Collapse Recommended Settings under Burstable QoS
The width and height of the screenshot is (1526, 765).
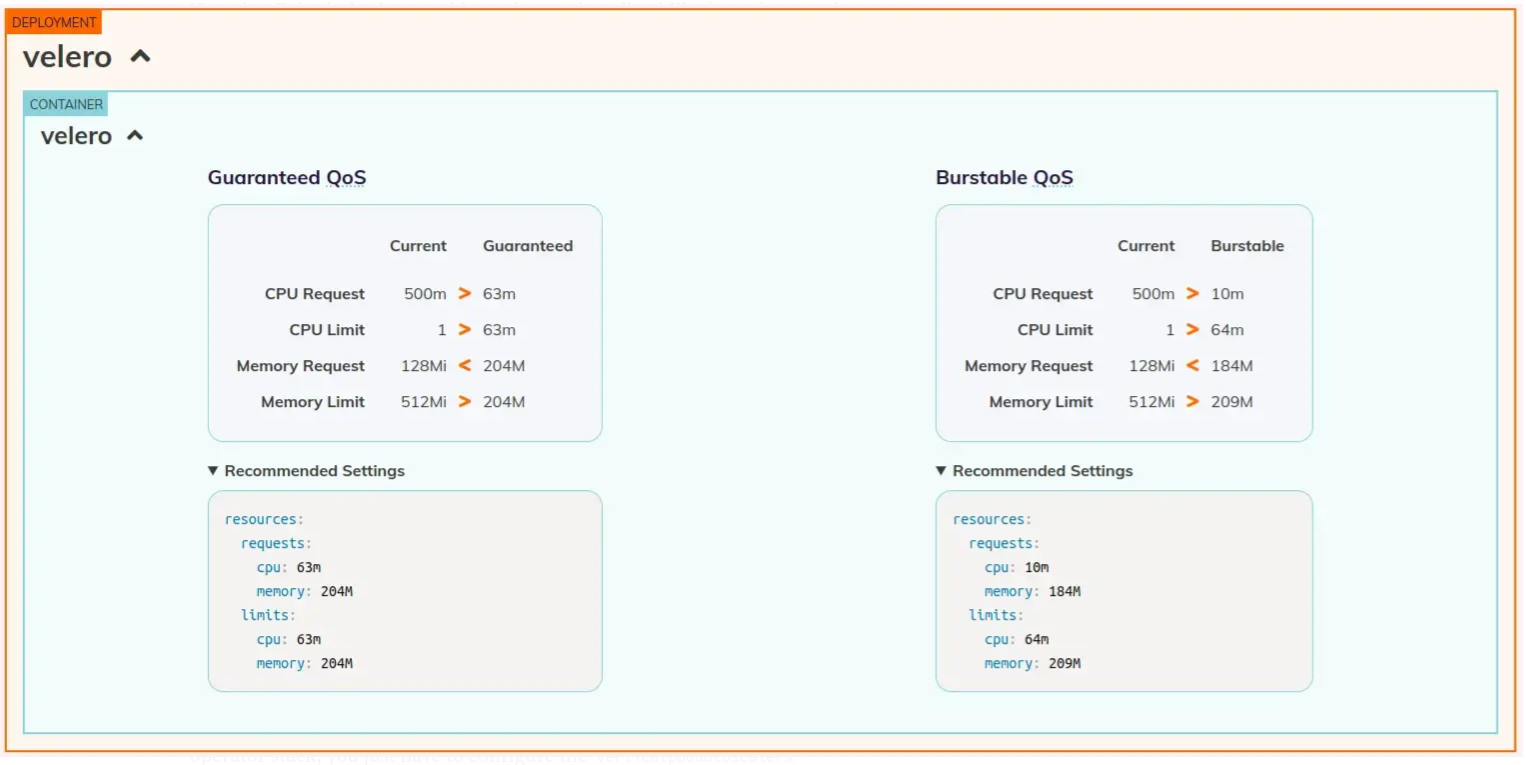(1034, 471)
